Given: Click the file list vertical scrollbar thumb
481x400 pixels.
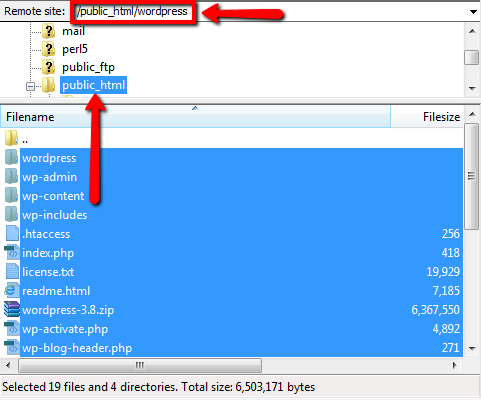Looking at the screenshot, I should coord(472,176).
